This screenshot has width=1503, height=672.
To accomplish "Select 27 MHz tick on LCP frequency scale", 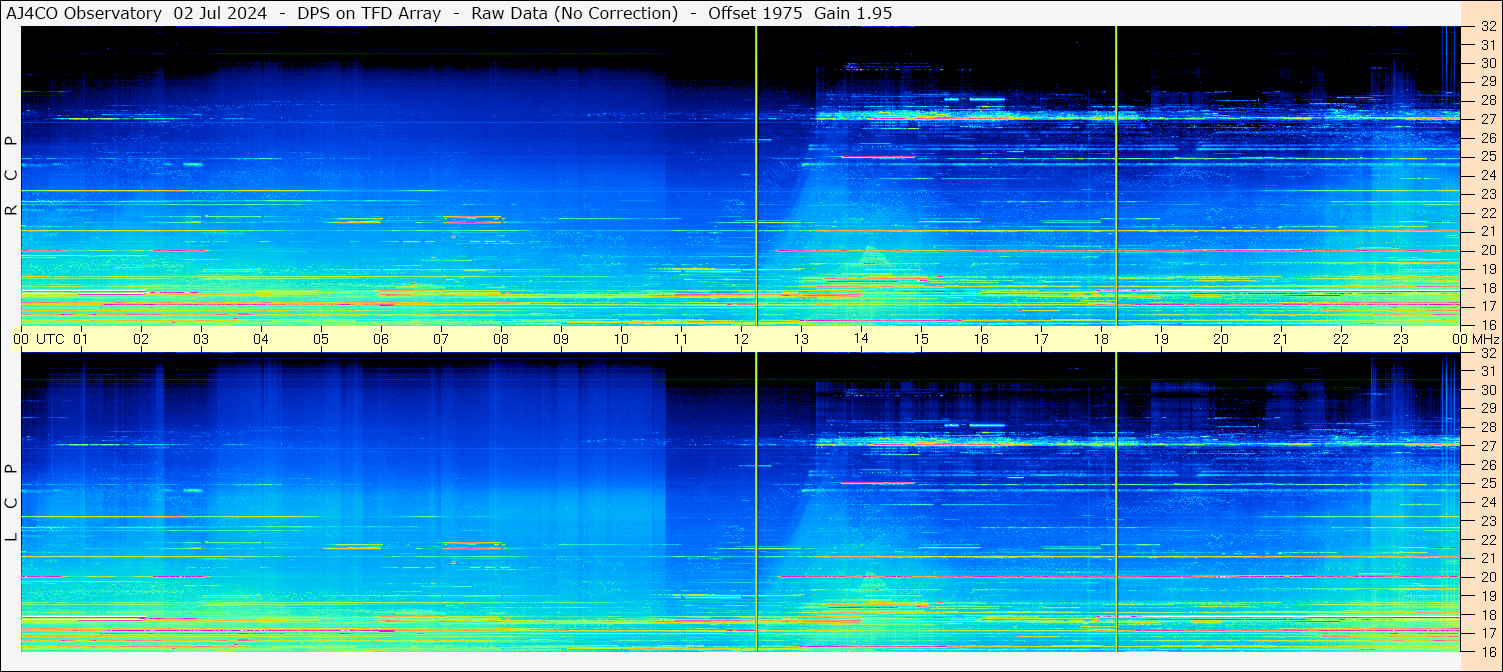I will pyautogui.click(x=1488, y=446).
